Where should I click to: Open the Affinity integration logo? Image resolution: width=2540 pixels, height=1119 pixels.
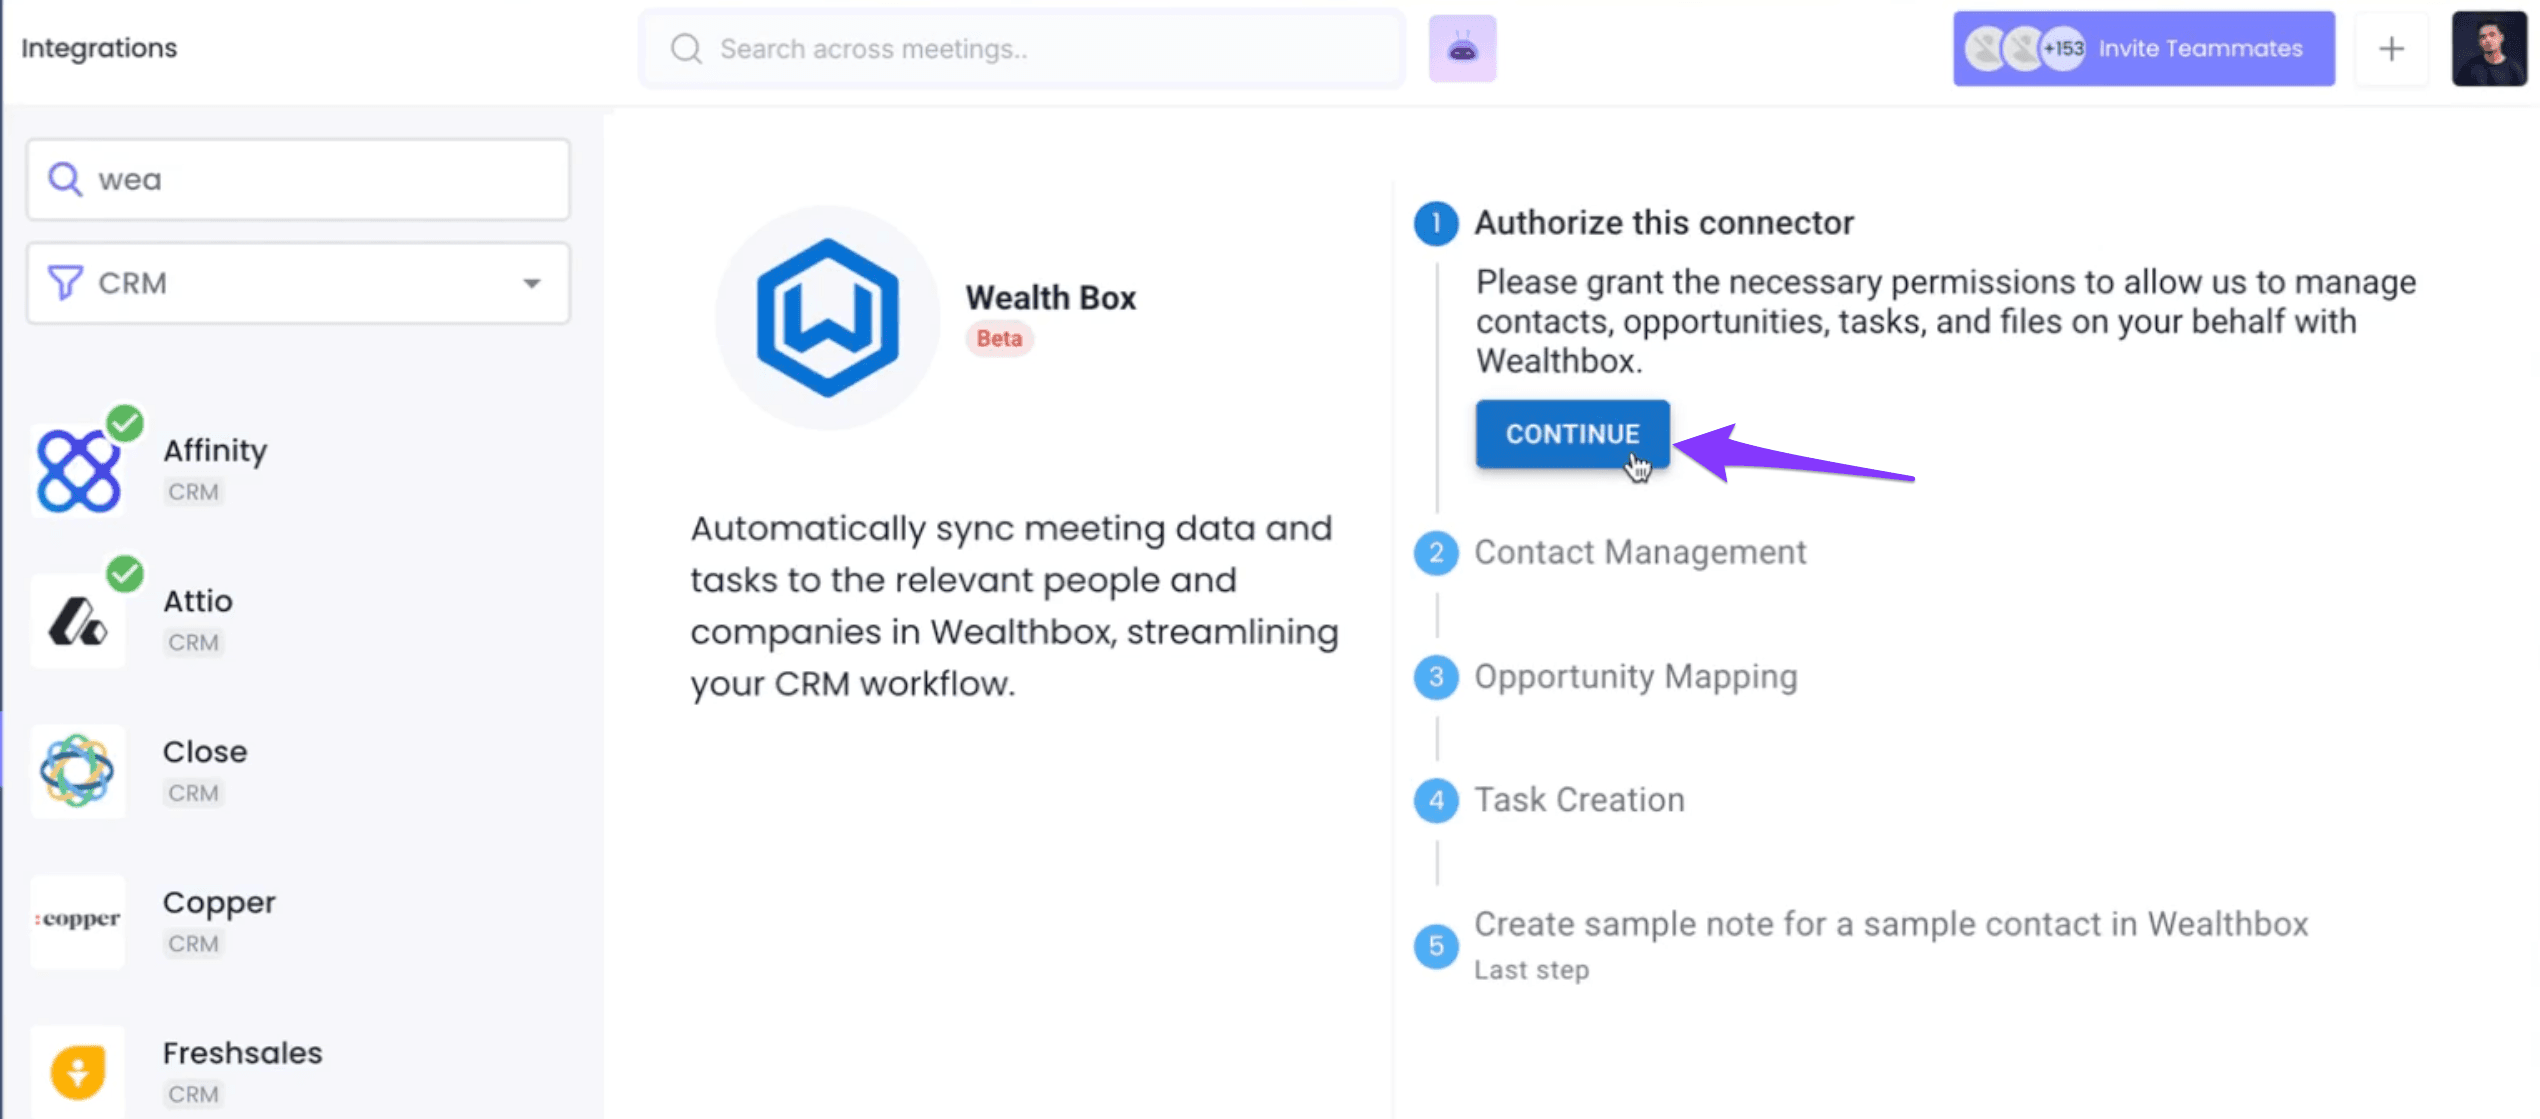tap(78, 471)
